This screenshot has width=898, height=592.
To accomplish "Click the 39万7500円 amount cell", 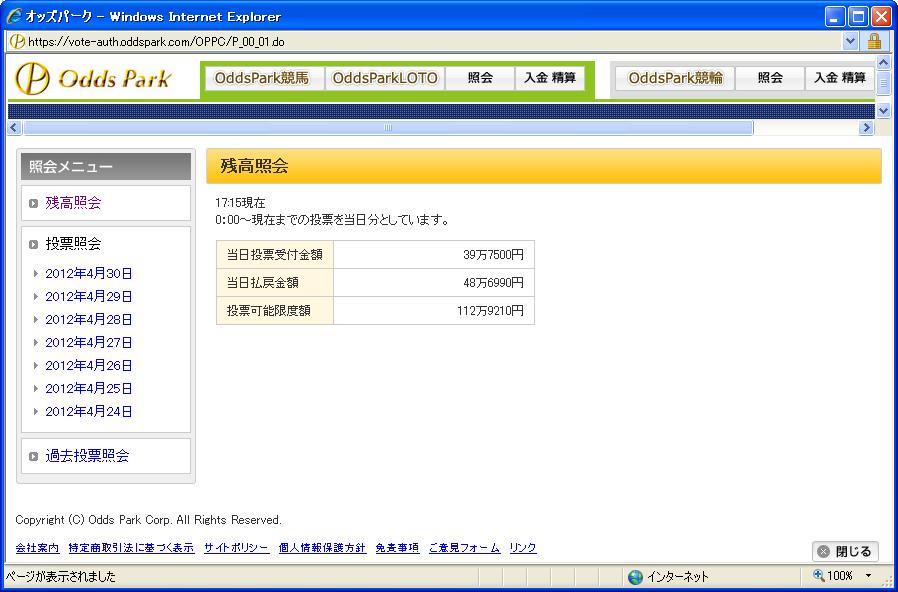I will (434, 255).
